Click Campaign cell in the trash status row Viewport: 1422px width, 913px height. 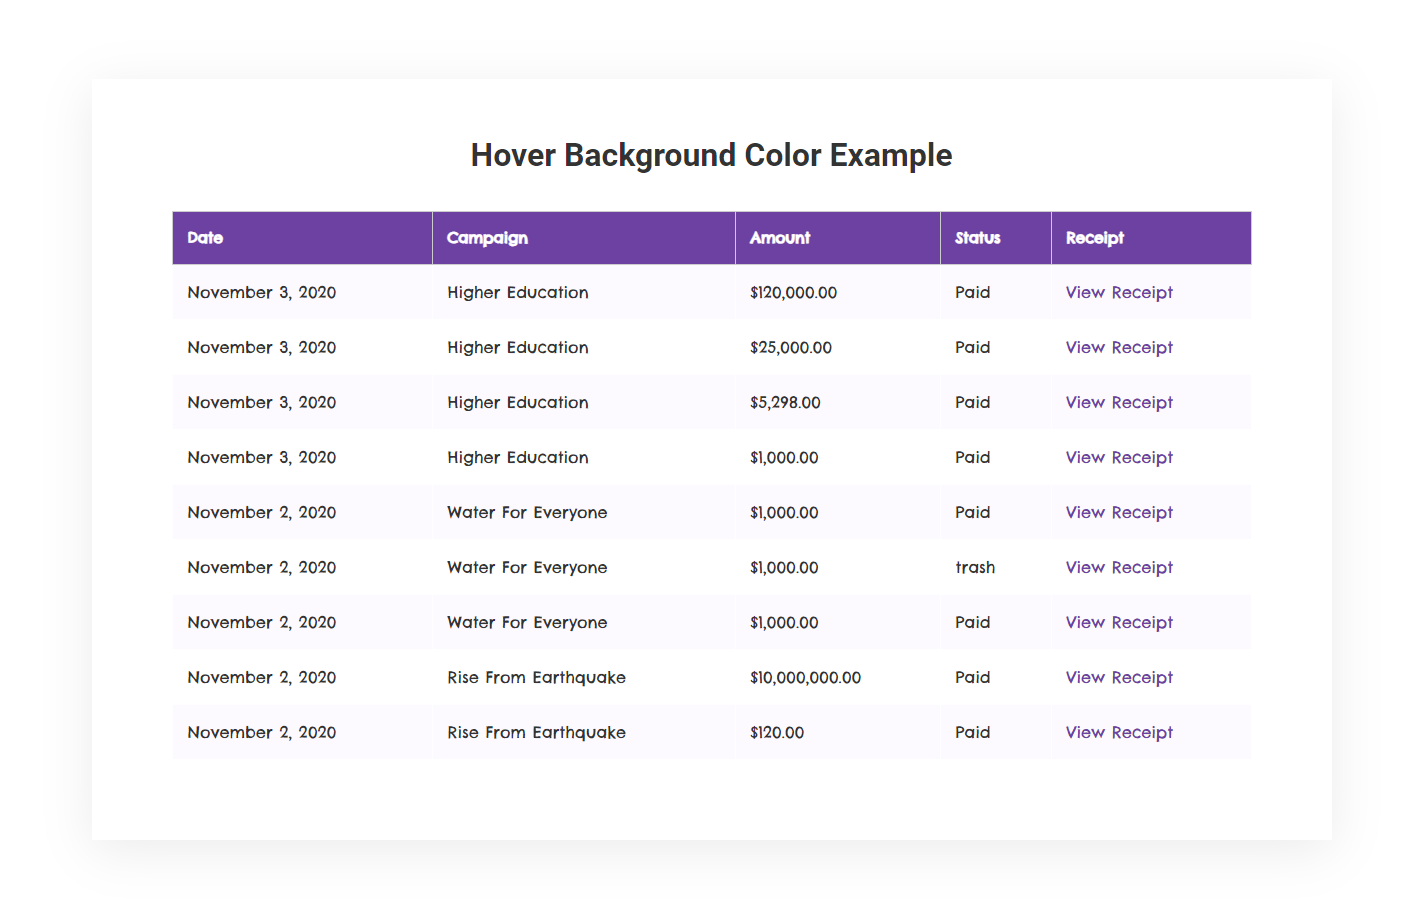527,568
